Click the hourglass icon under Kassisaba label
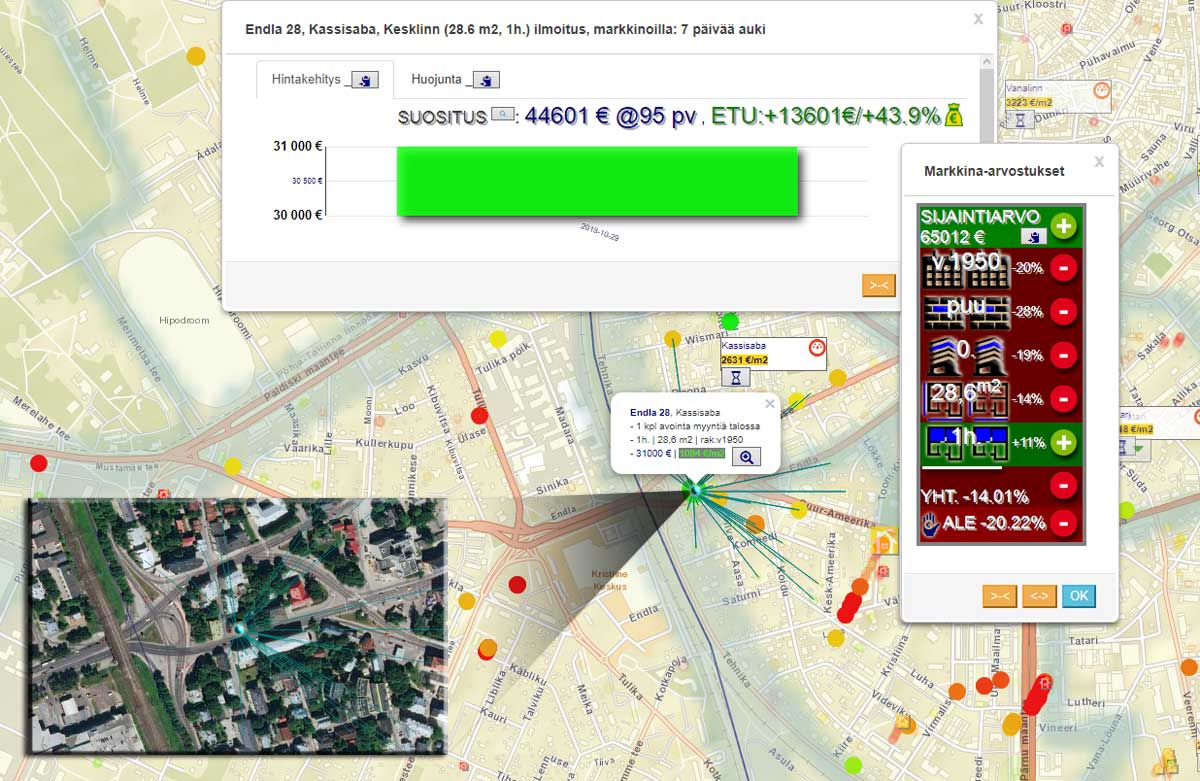 735,378
